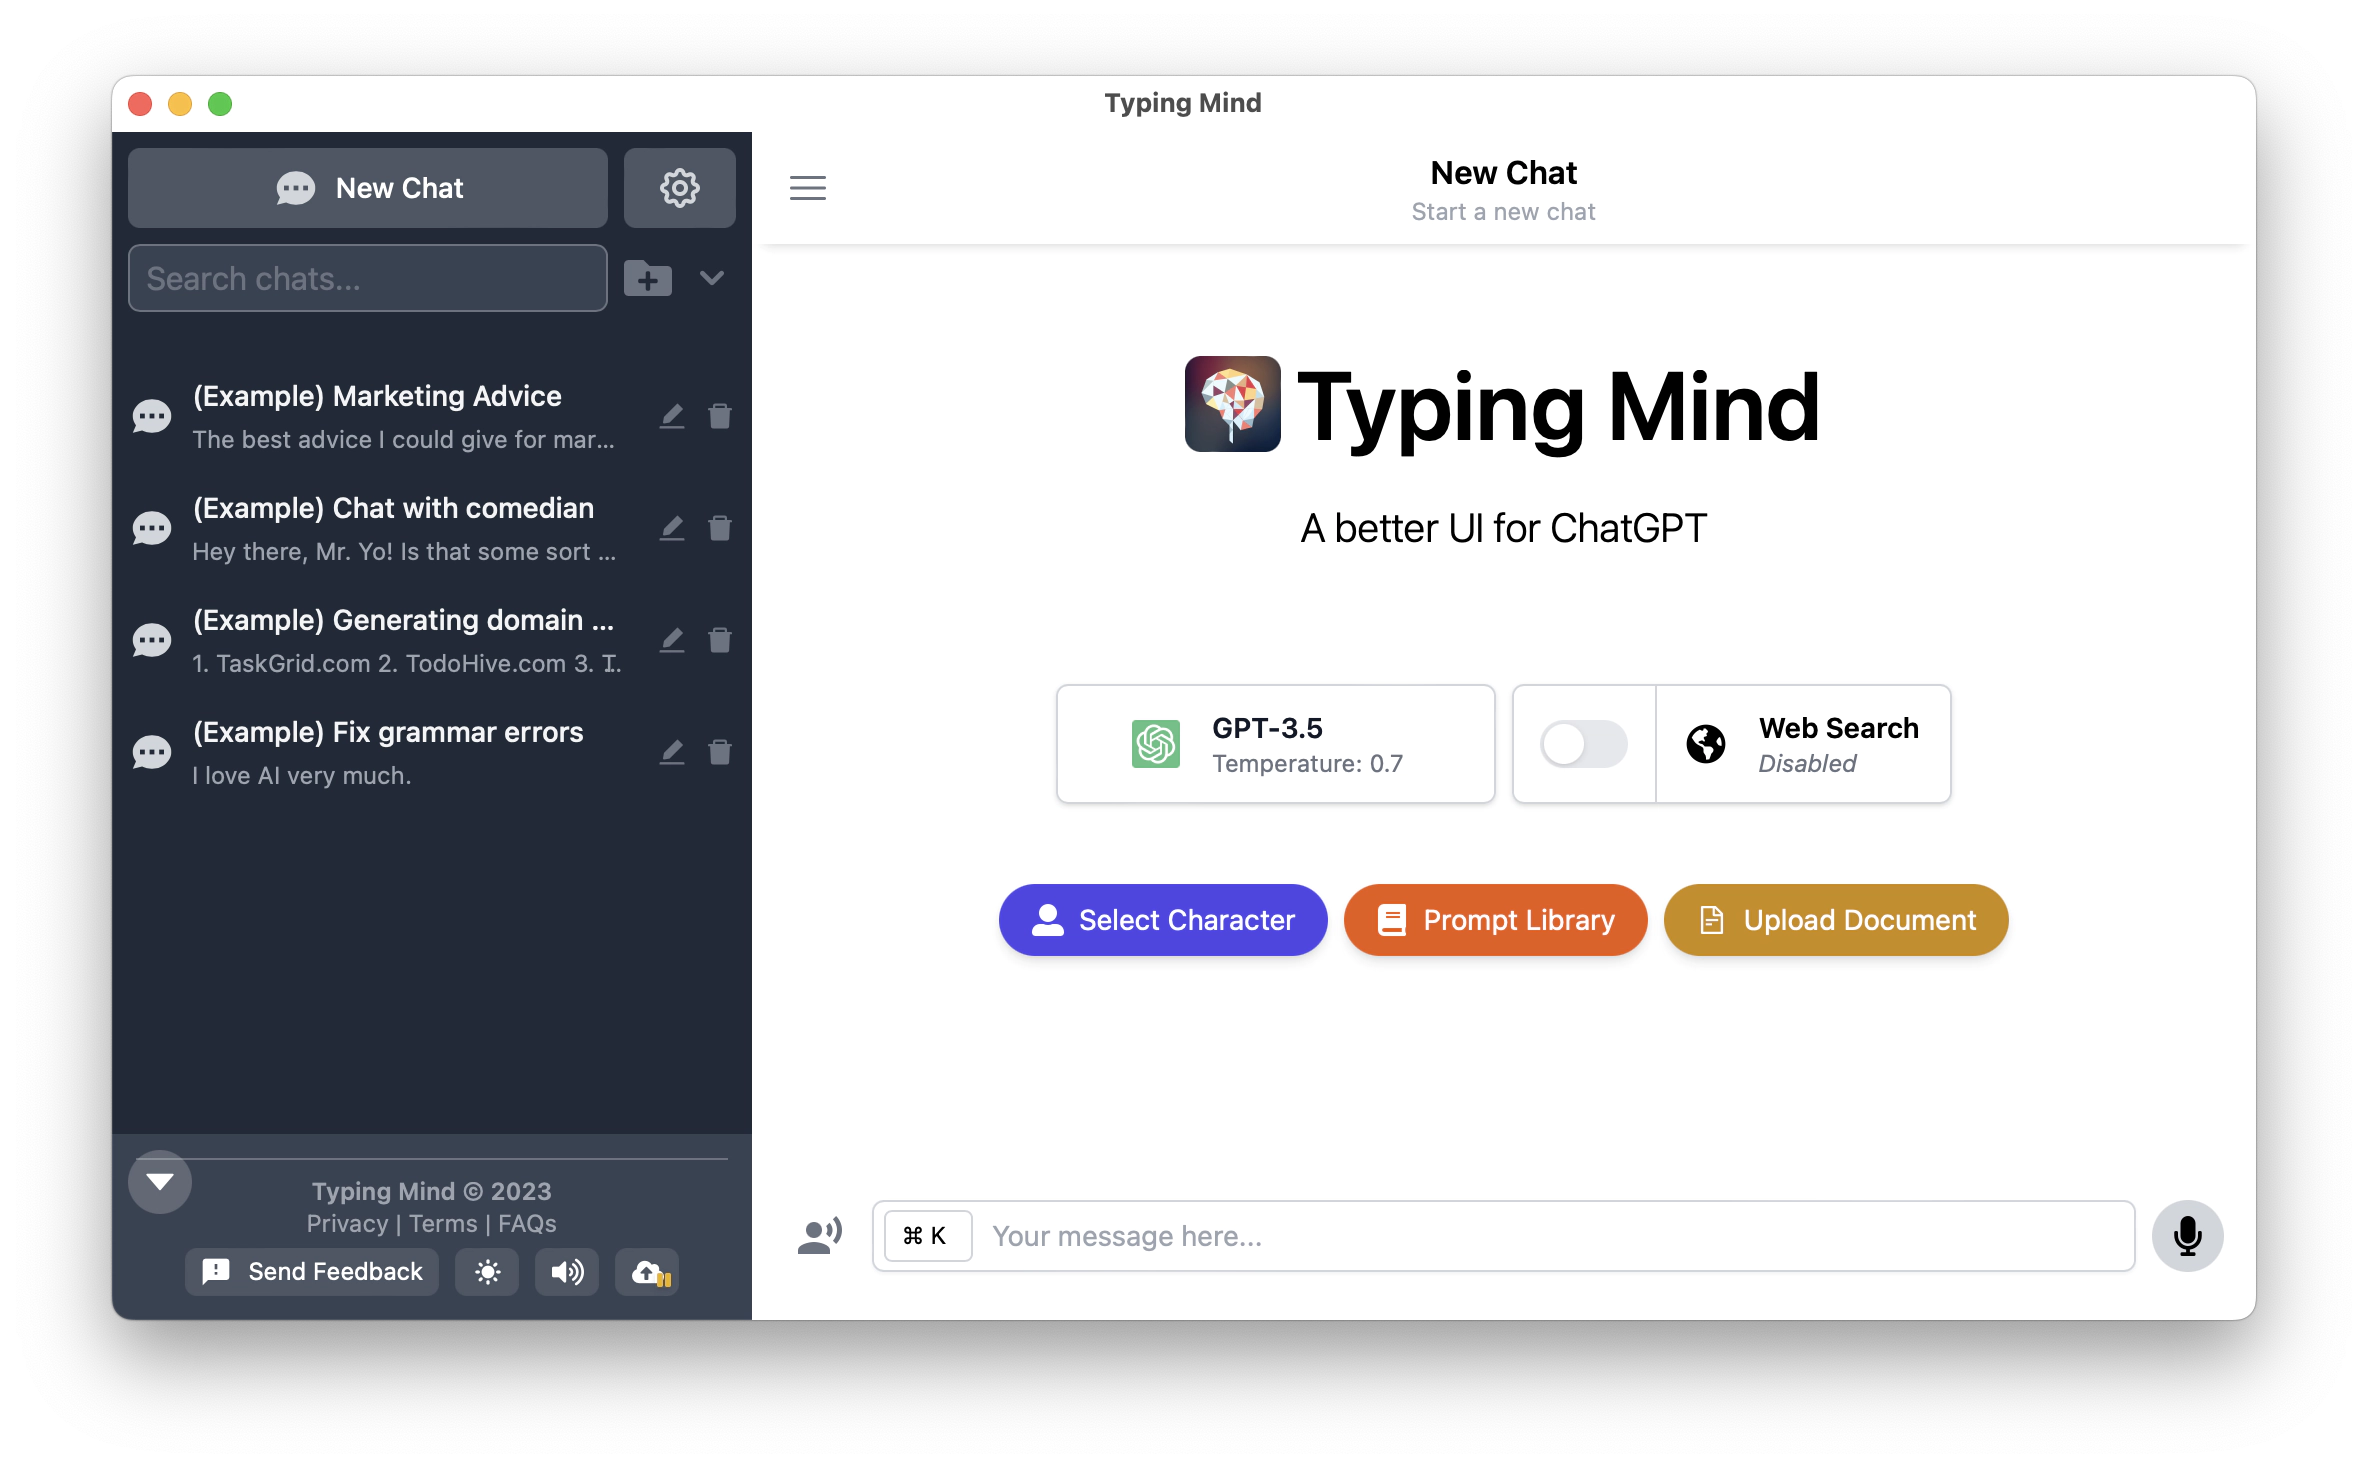Open the Terms link
This screenshot has width=2368, height=1468.
(x=443, y=1224)
